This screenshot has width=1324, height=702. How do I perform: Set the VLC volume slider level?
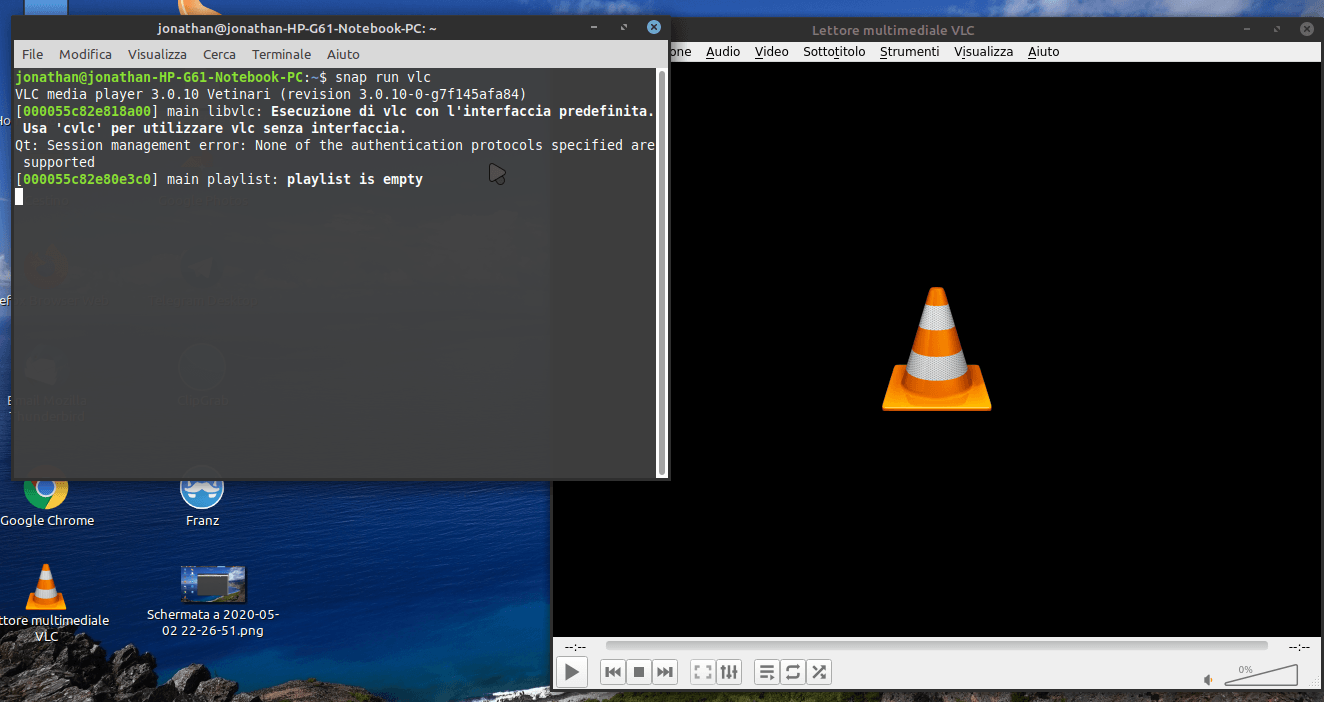pos(1260,675)
